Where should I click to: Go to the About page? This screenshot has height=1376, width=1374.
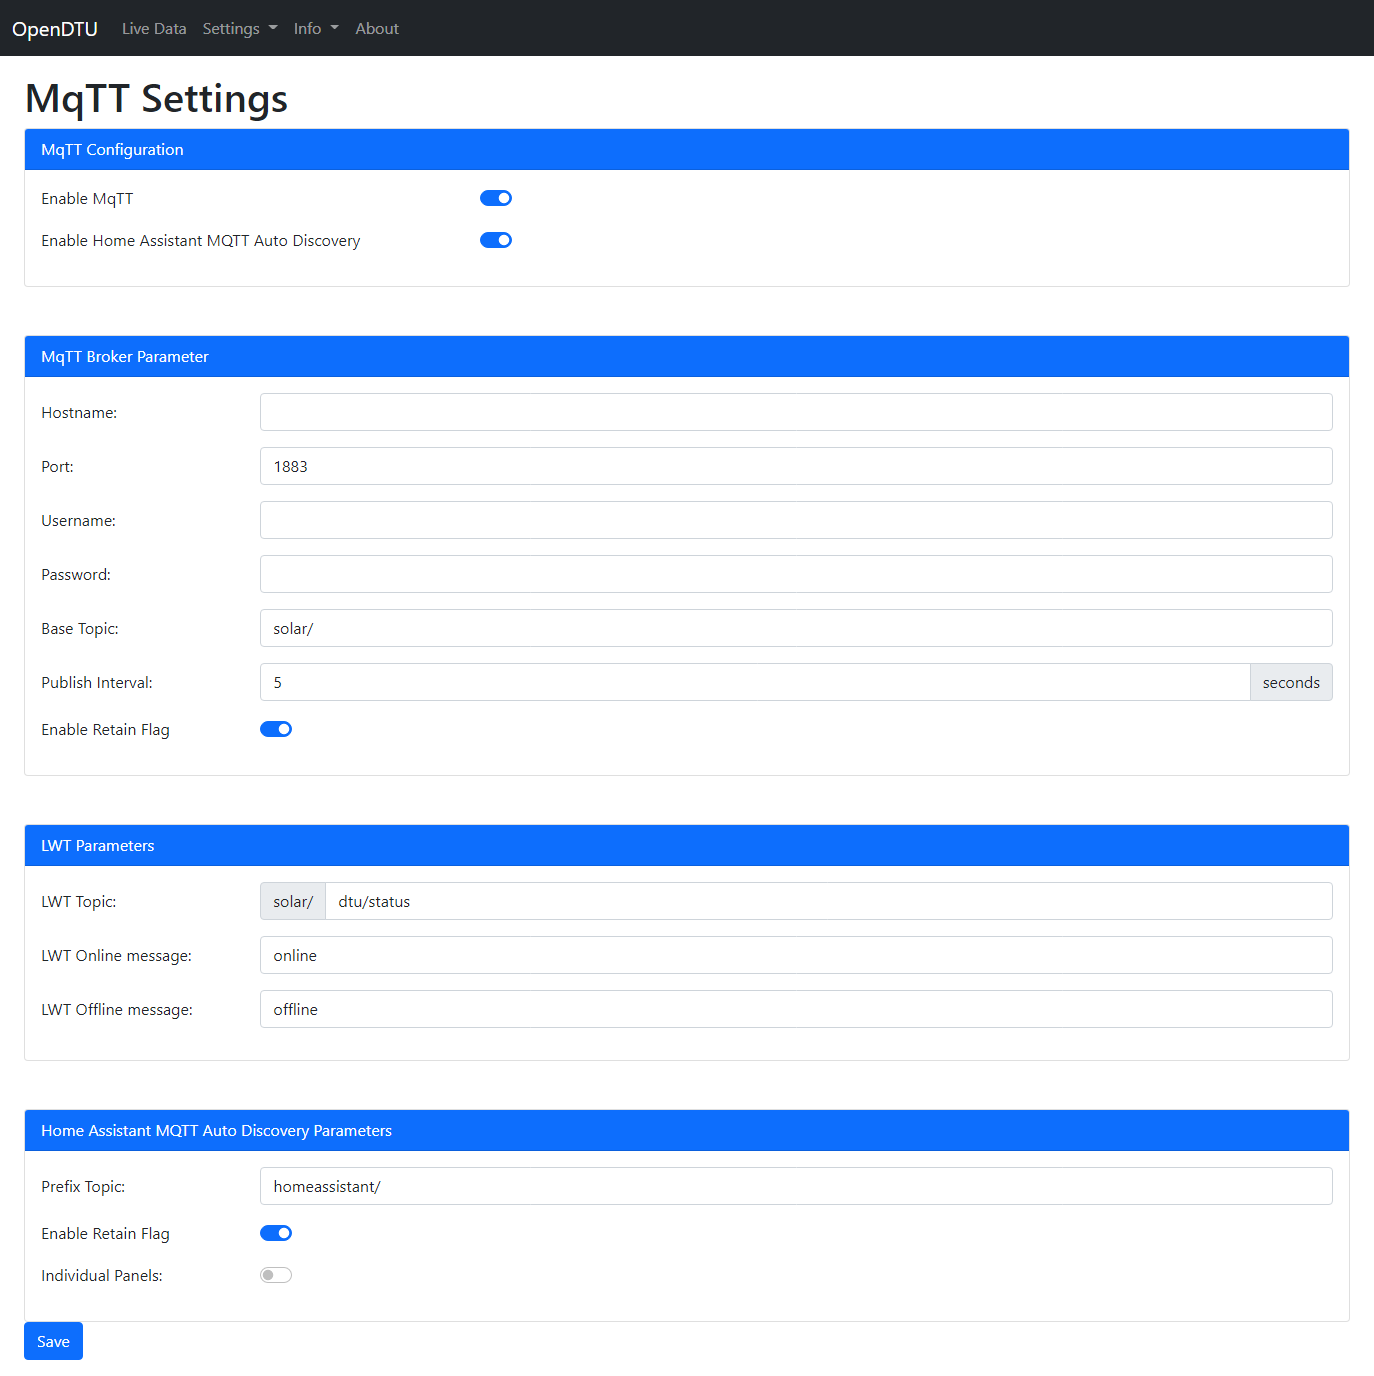[x=376, y=29]
